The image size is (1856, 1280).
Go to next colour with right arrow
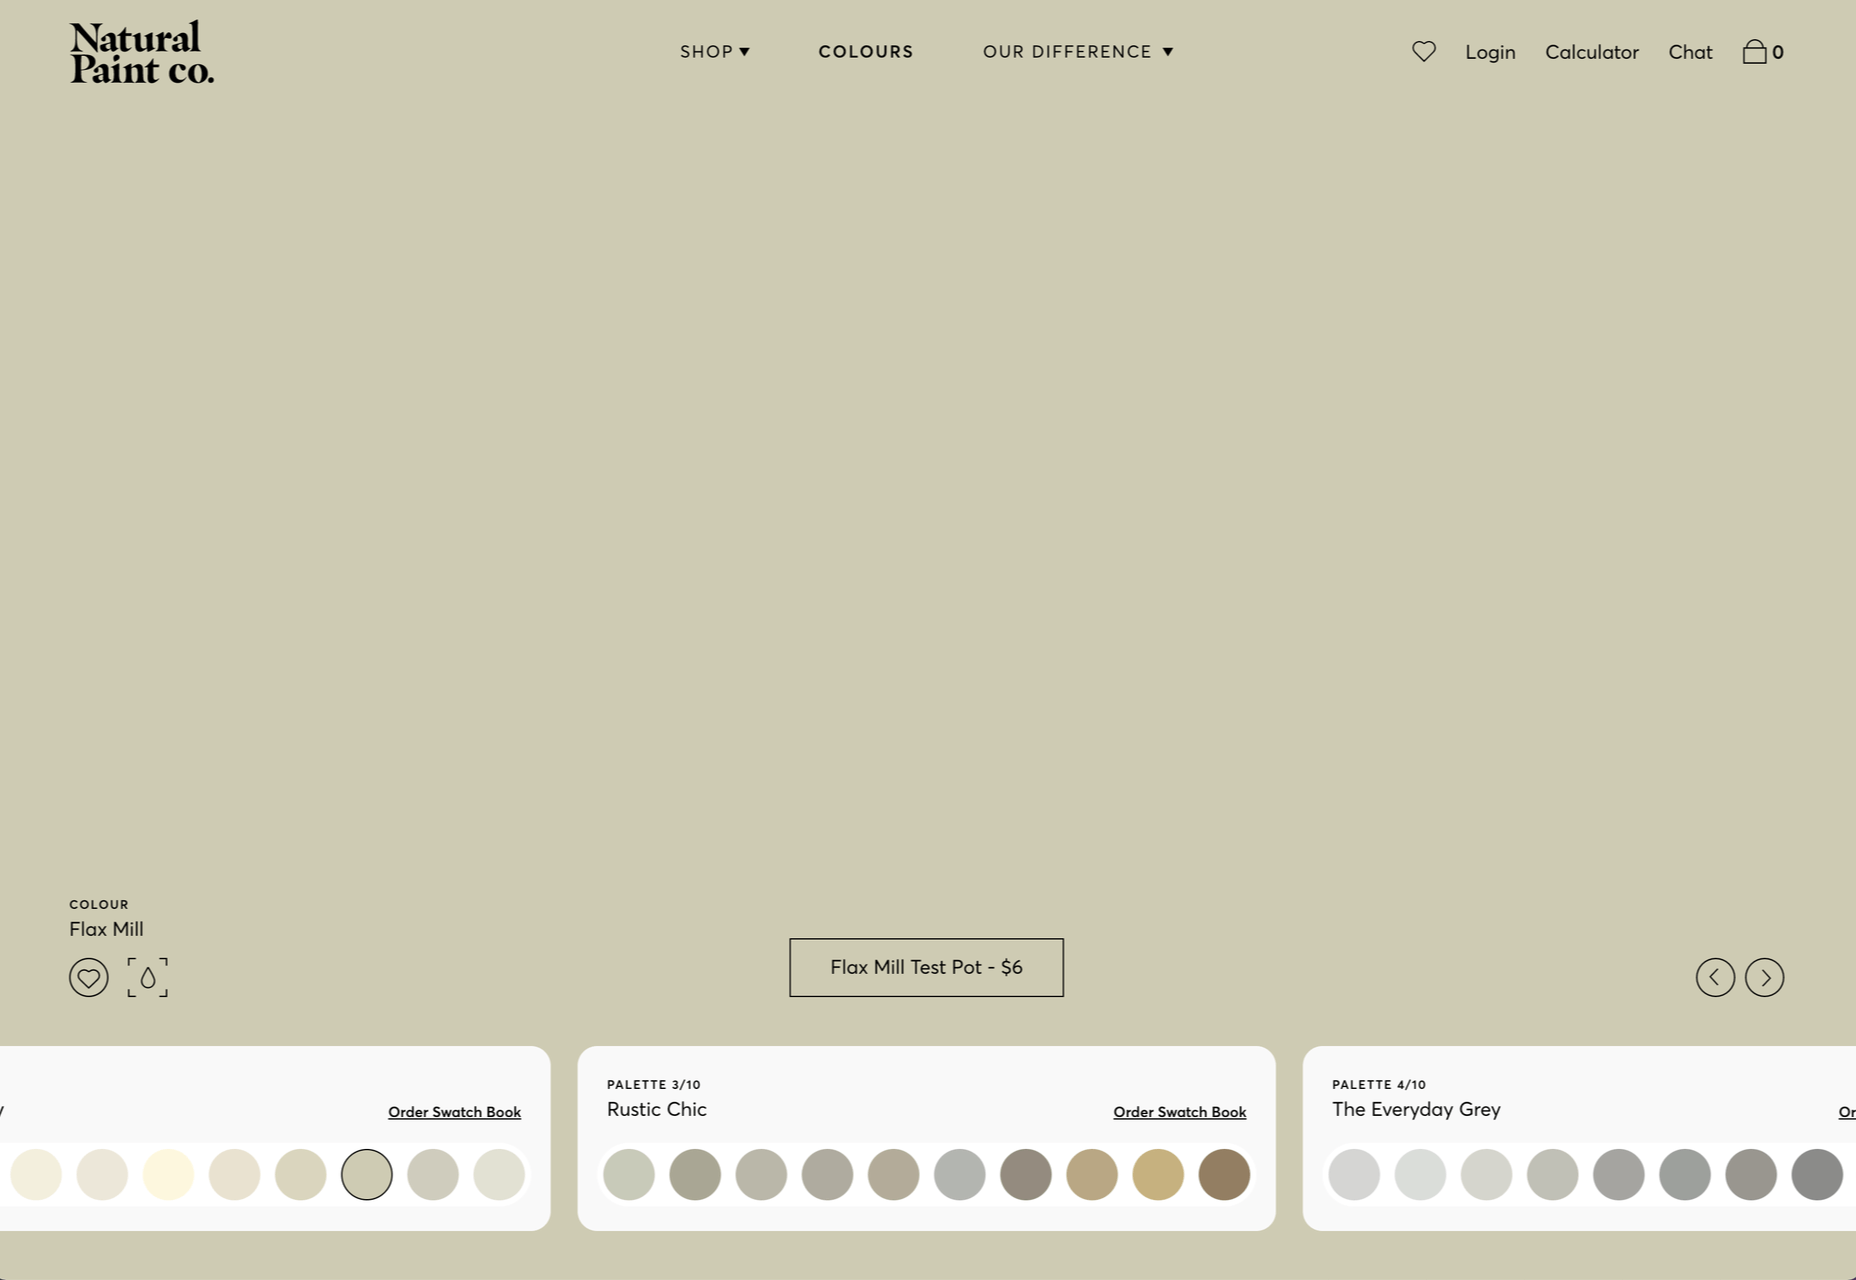coord(1764,977)
